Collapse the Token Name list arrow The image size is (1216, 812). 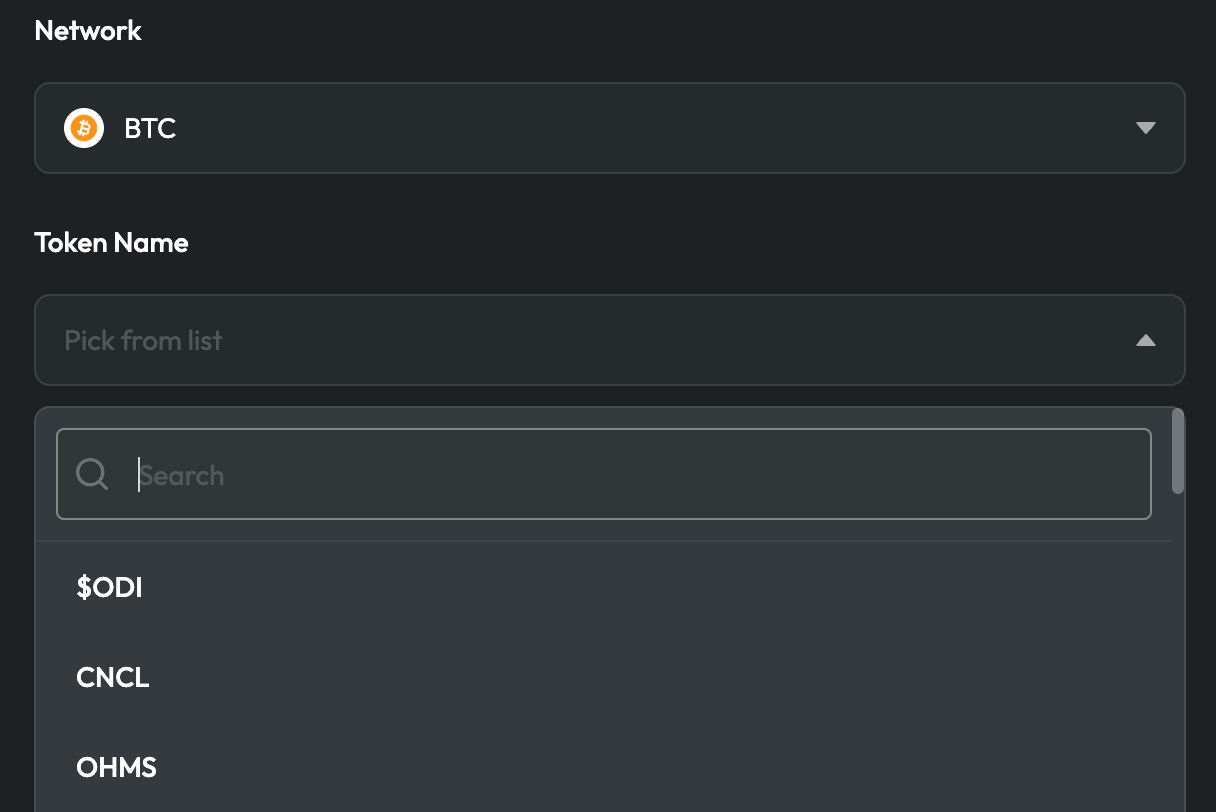coord(1146,340)
